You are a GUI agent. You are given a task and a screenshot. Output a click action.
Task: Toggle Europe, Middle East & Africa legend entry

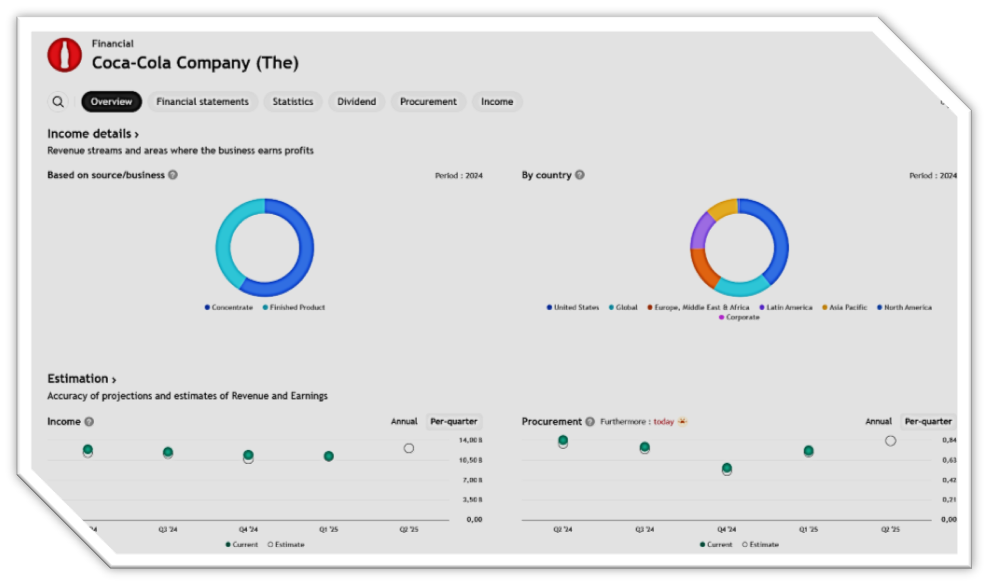coord(698,307)
